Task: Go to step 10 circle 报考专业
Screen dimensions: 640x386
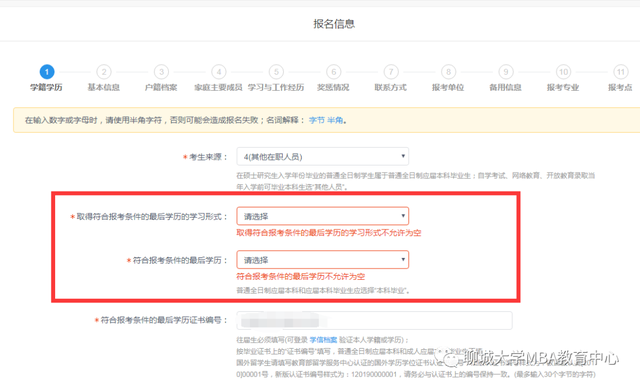Action: 563,72
